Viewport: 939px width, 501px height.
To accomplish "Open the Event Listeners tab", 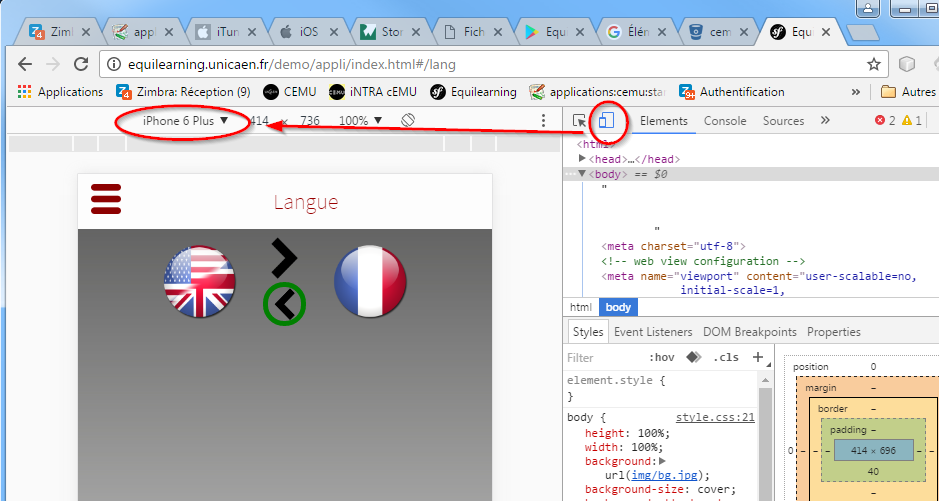I will tap(652, 332).
